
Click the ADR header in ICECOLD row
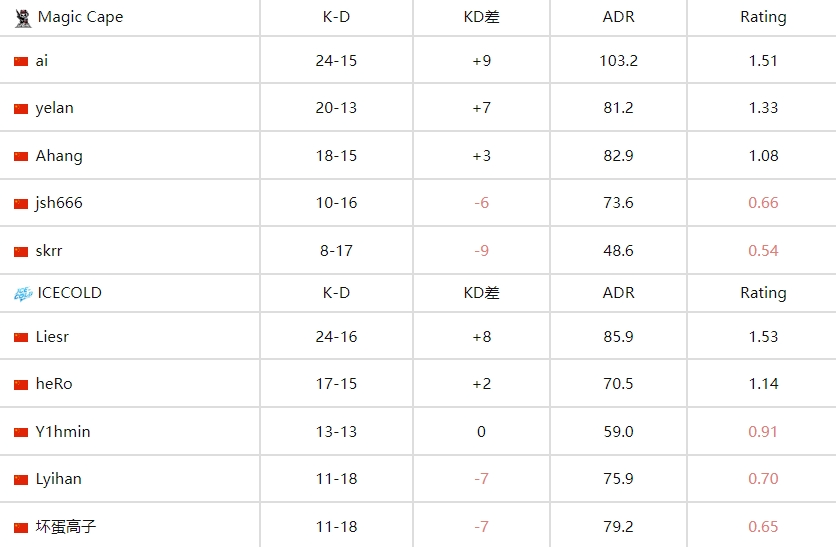[619, 293]
